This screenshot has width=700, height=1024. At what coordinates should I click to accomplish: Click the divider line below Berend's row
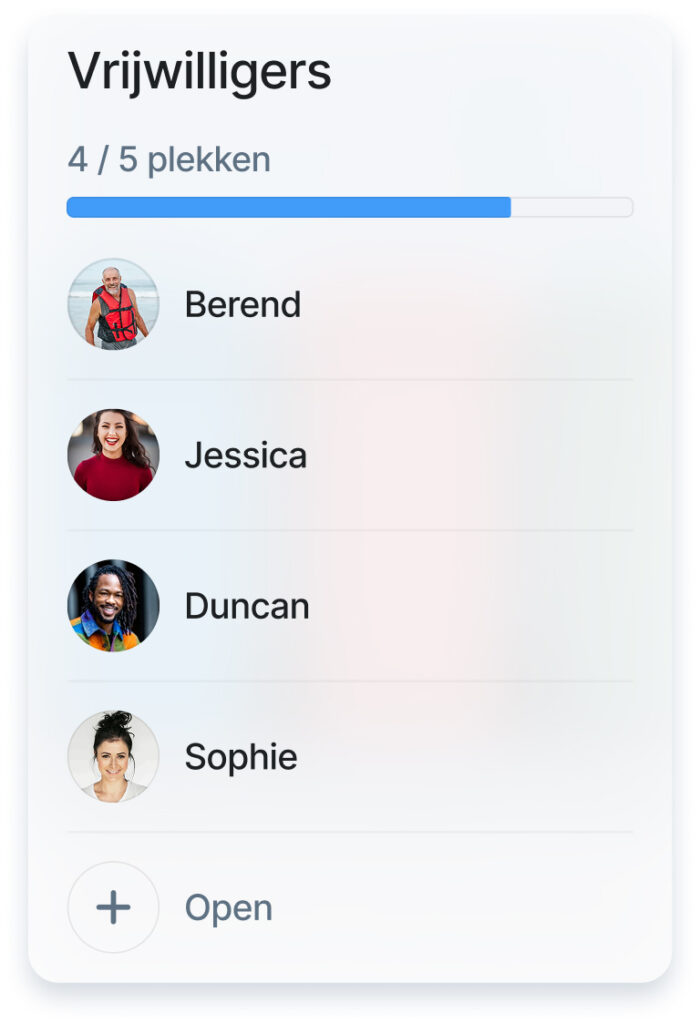tap(350, 380)
